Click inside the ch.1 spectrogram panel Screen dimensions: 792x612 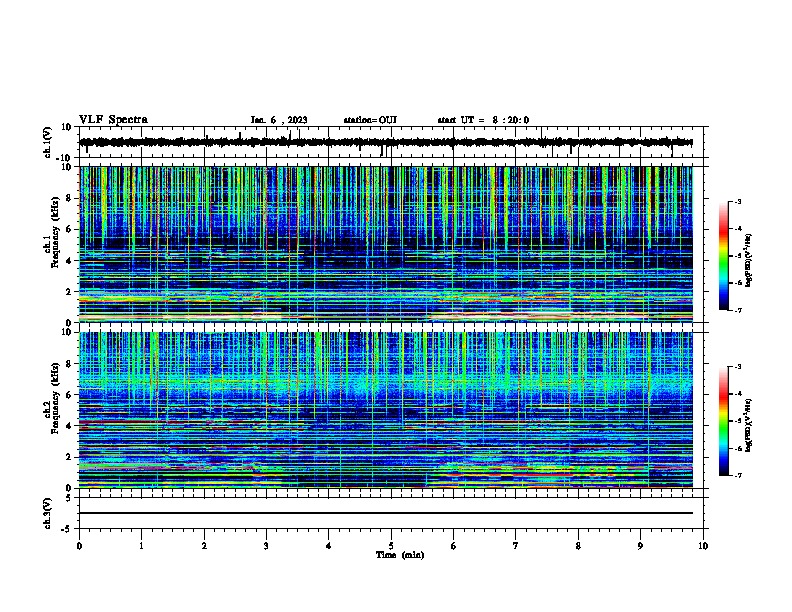[386, 244]
